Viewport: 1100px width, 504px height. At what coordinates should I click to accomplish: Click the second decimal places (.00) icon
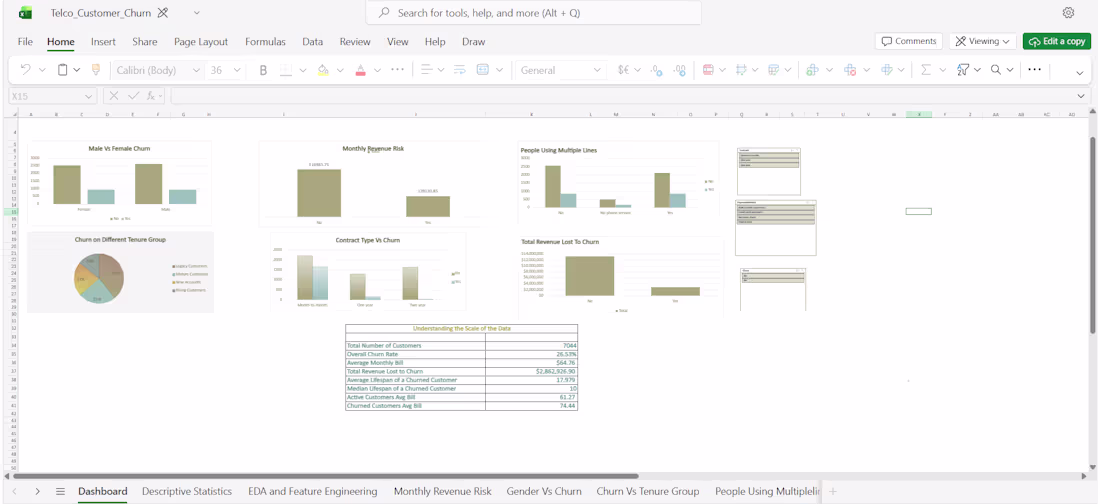[679, 70]
